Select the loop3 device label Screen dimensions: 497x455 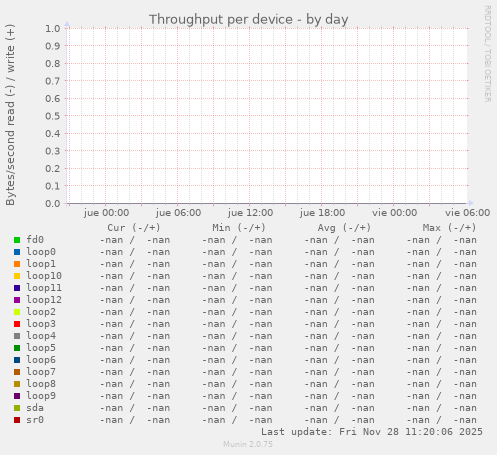[x=41, y=324]
